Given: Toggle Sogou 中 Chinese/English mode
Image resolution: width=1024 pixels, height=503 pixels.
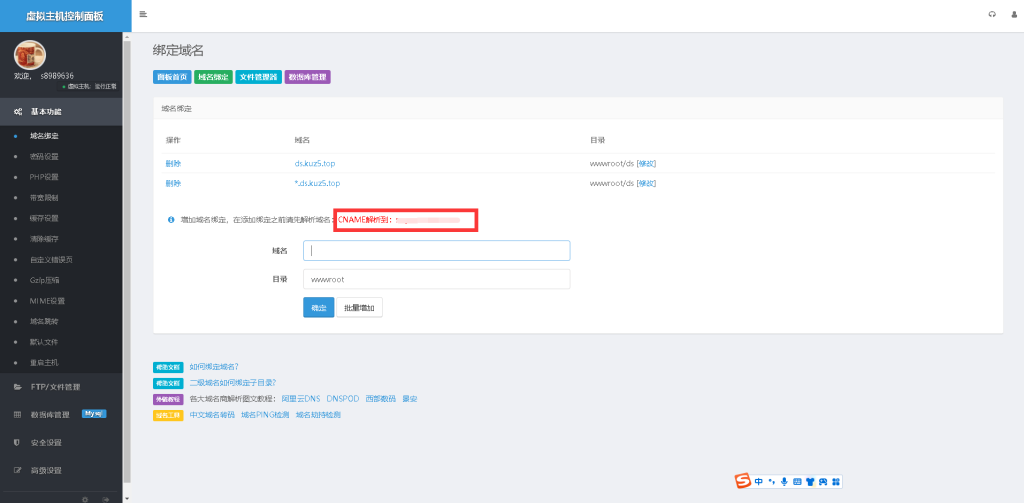Looking at the screenshot, I should point(758,481).
